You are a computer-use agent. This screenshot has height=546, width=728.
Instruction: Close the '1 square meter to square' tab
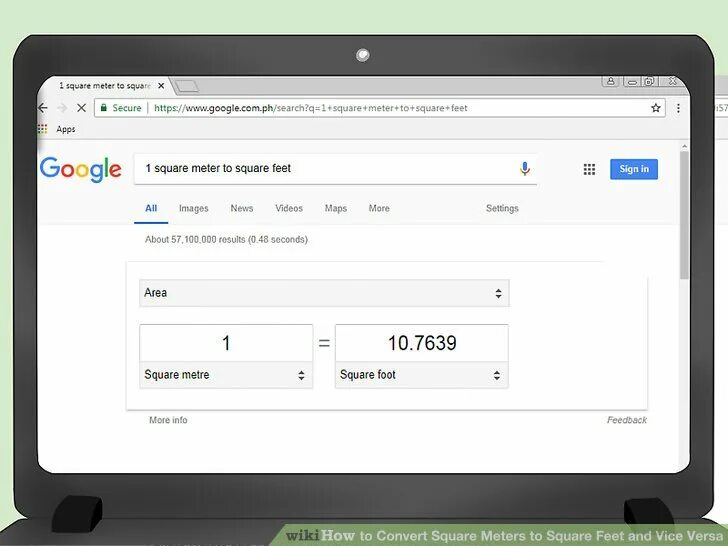(x=161, y=86)
